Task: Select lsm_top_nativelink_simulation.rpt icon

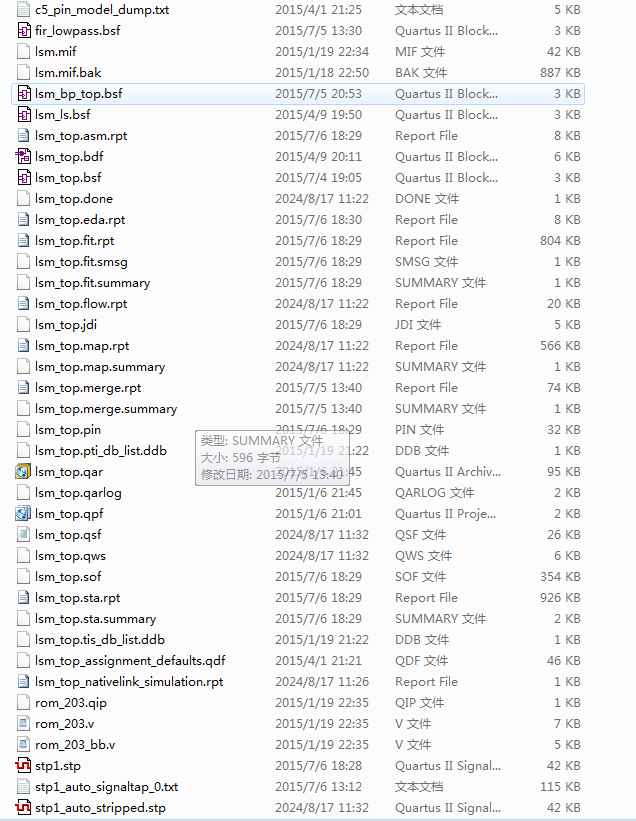Action: (x=24, y=682)
